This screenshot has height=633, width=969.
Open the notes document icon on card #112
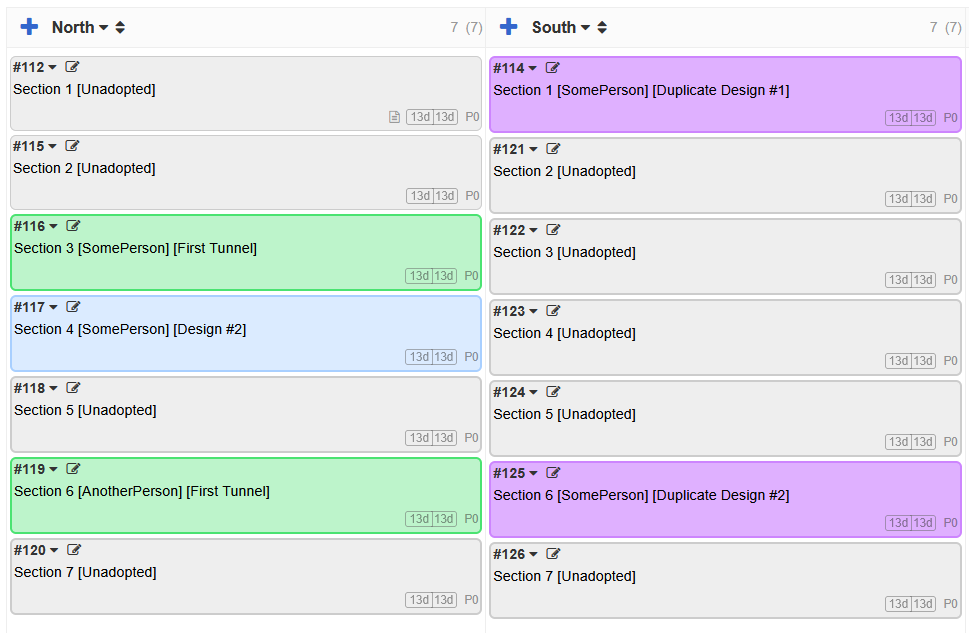point(394,116)
